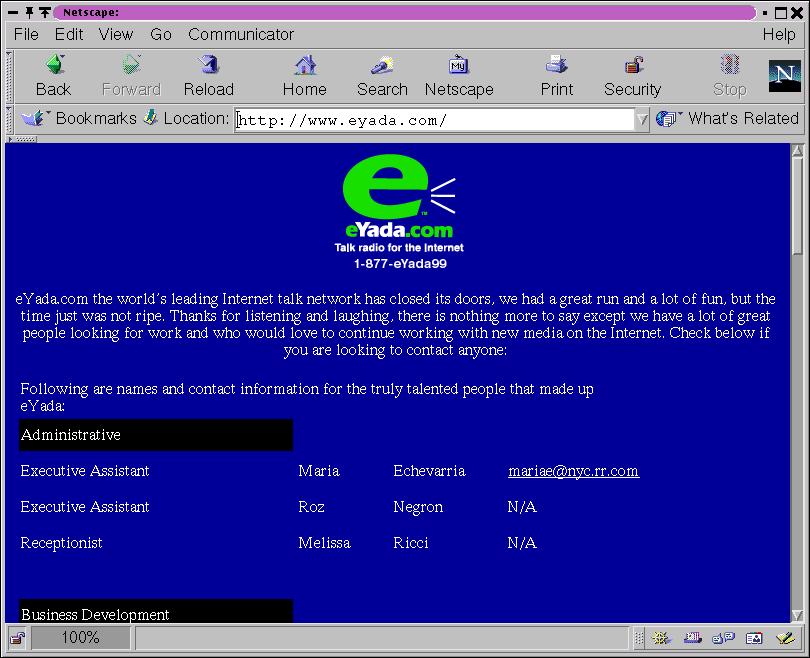This screenshot has width=810, height=658.
Task: Click the status bar security padlock
Action: click(x=18, y=639)
